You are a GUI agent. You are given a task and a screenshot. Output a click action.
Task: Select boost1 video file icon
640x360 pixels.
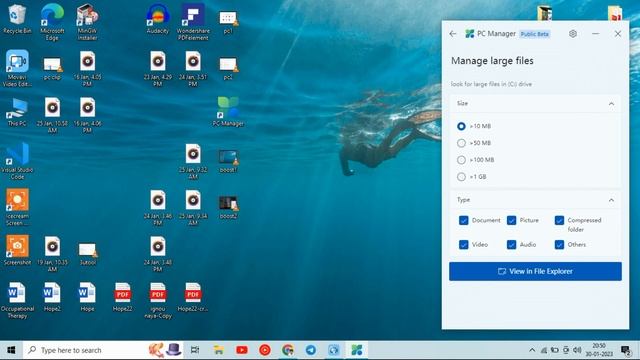pos(228,161)
